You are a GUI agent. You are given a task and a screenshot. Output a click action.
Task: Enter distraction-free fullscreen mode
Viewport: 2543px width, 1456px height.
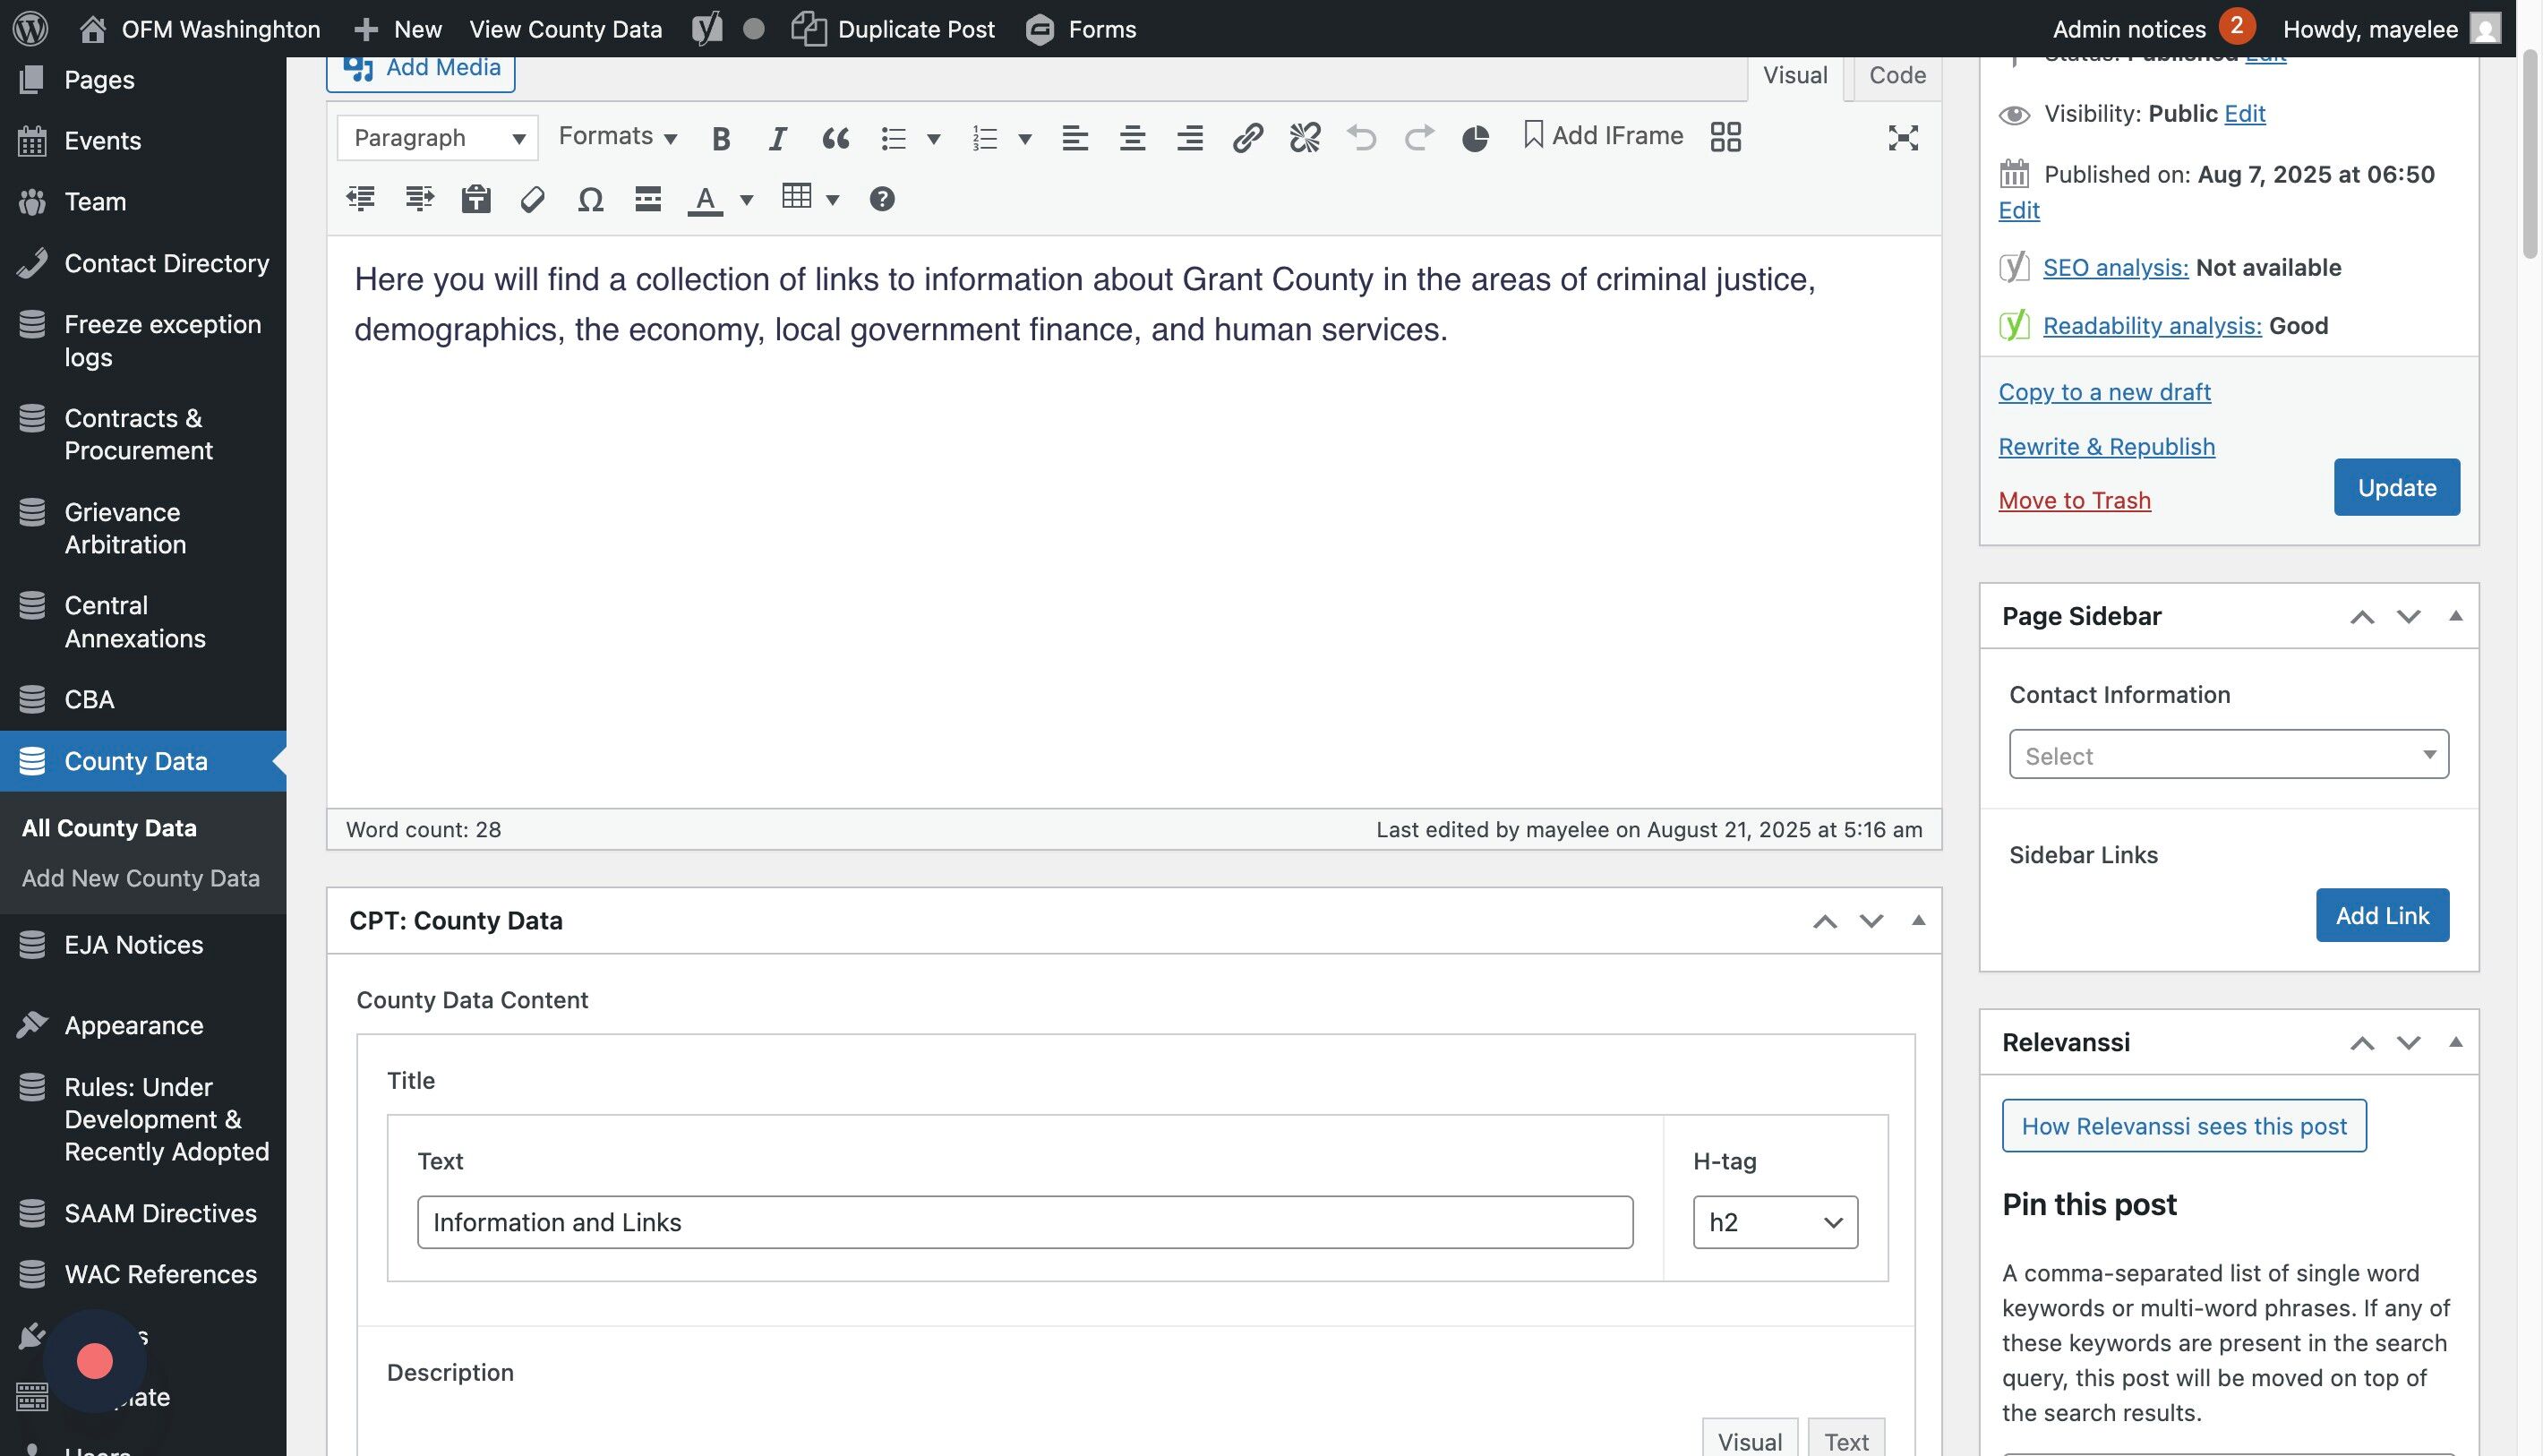click(1902, 138)
